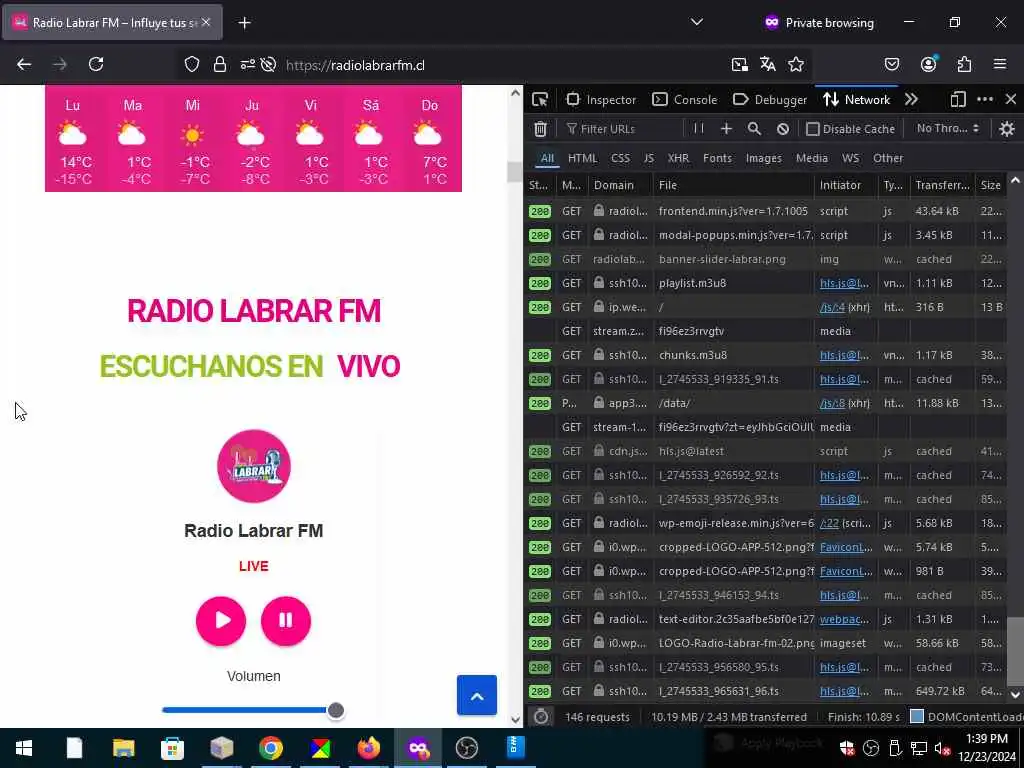Open the devtools three-dot options menu
Image resolution: width=1024 pixels, height=768 pixels.
point(985,99)
